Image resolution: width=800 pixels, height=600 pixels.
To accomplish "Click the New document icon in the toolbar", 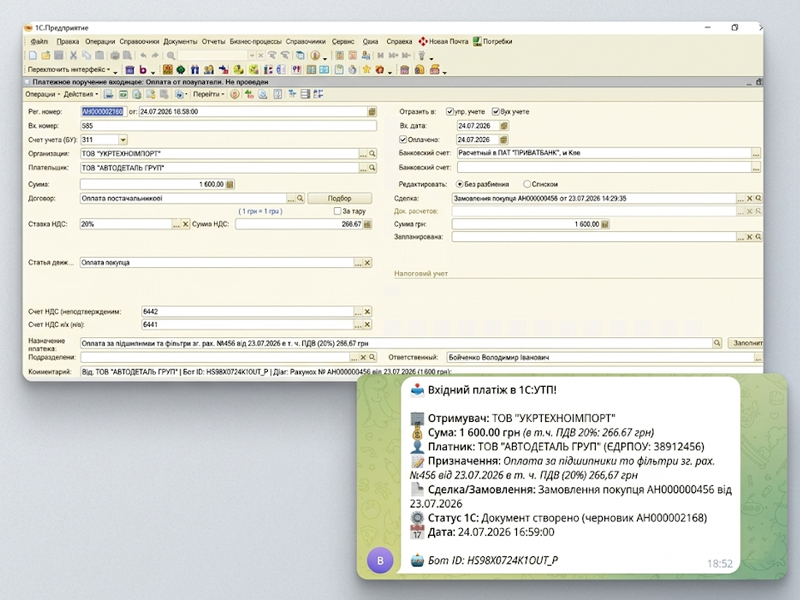I will click(x=33, y=55).
